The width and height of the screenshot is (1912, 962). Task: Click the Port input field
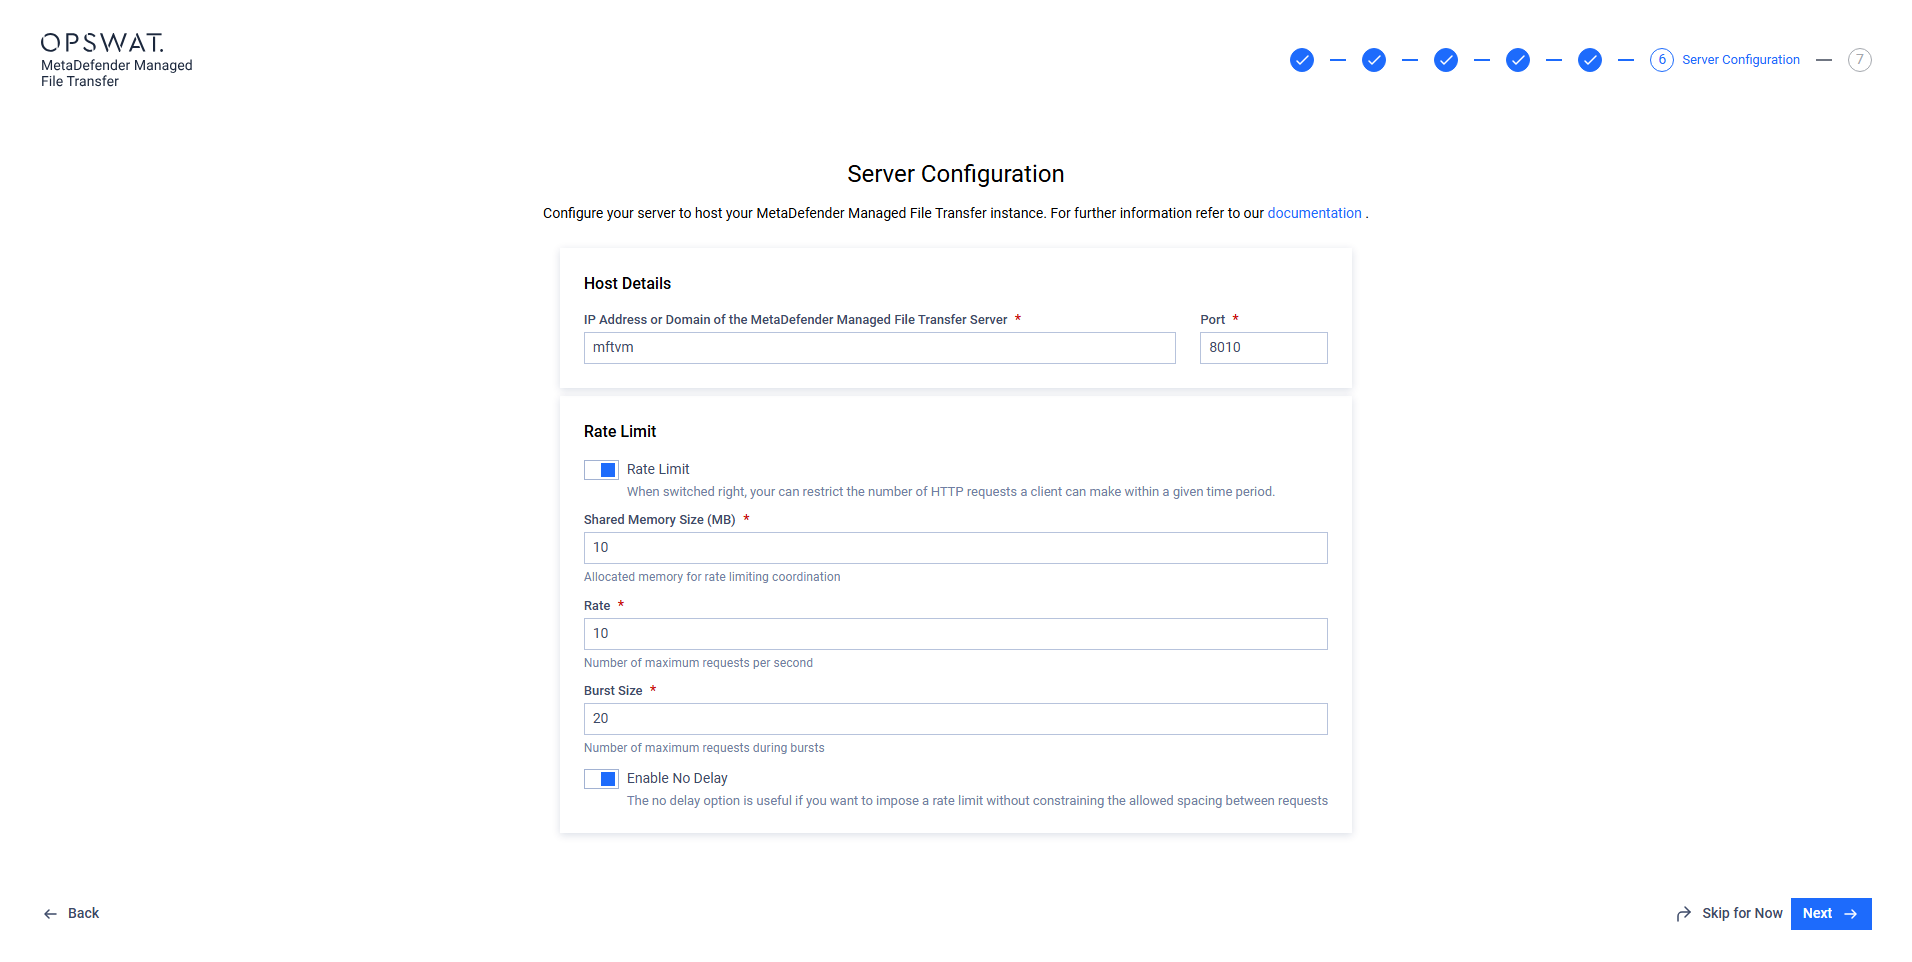1264,348
